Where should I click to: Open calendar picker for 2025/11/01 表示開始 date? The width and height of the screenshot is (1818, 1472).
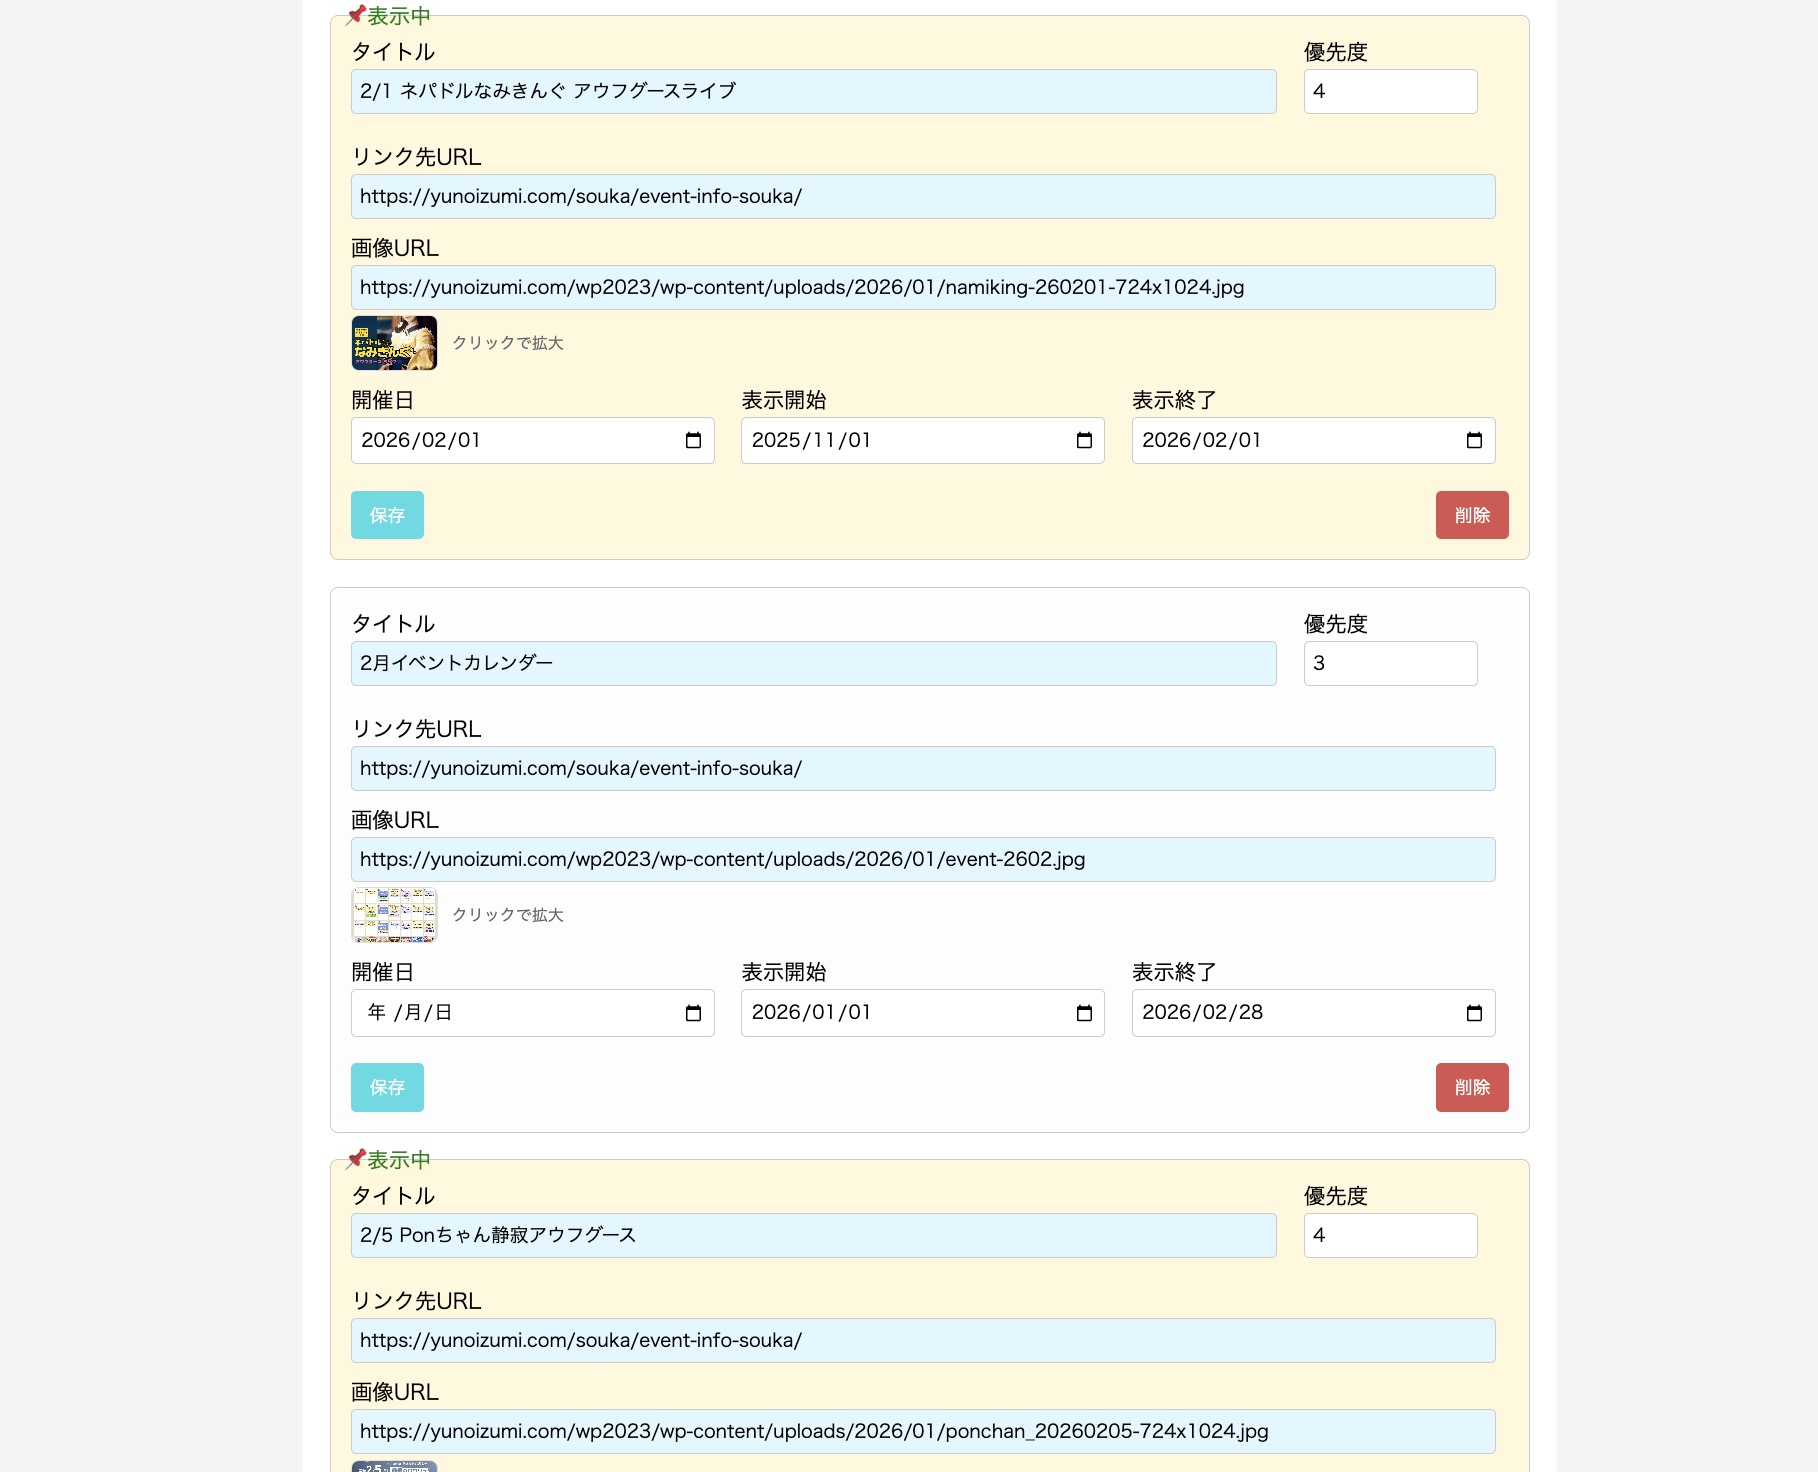pos(1084,441)
